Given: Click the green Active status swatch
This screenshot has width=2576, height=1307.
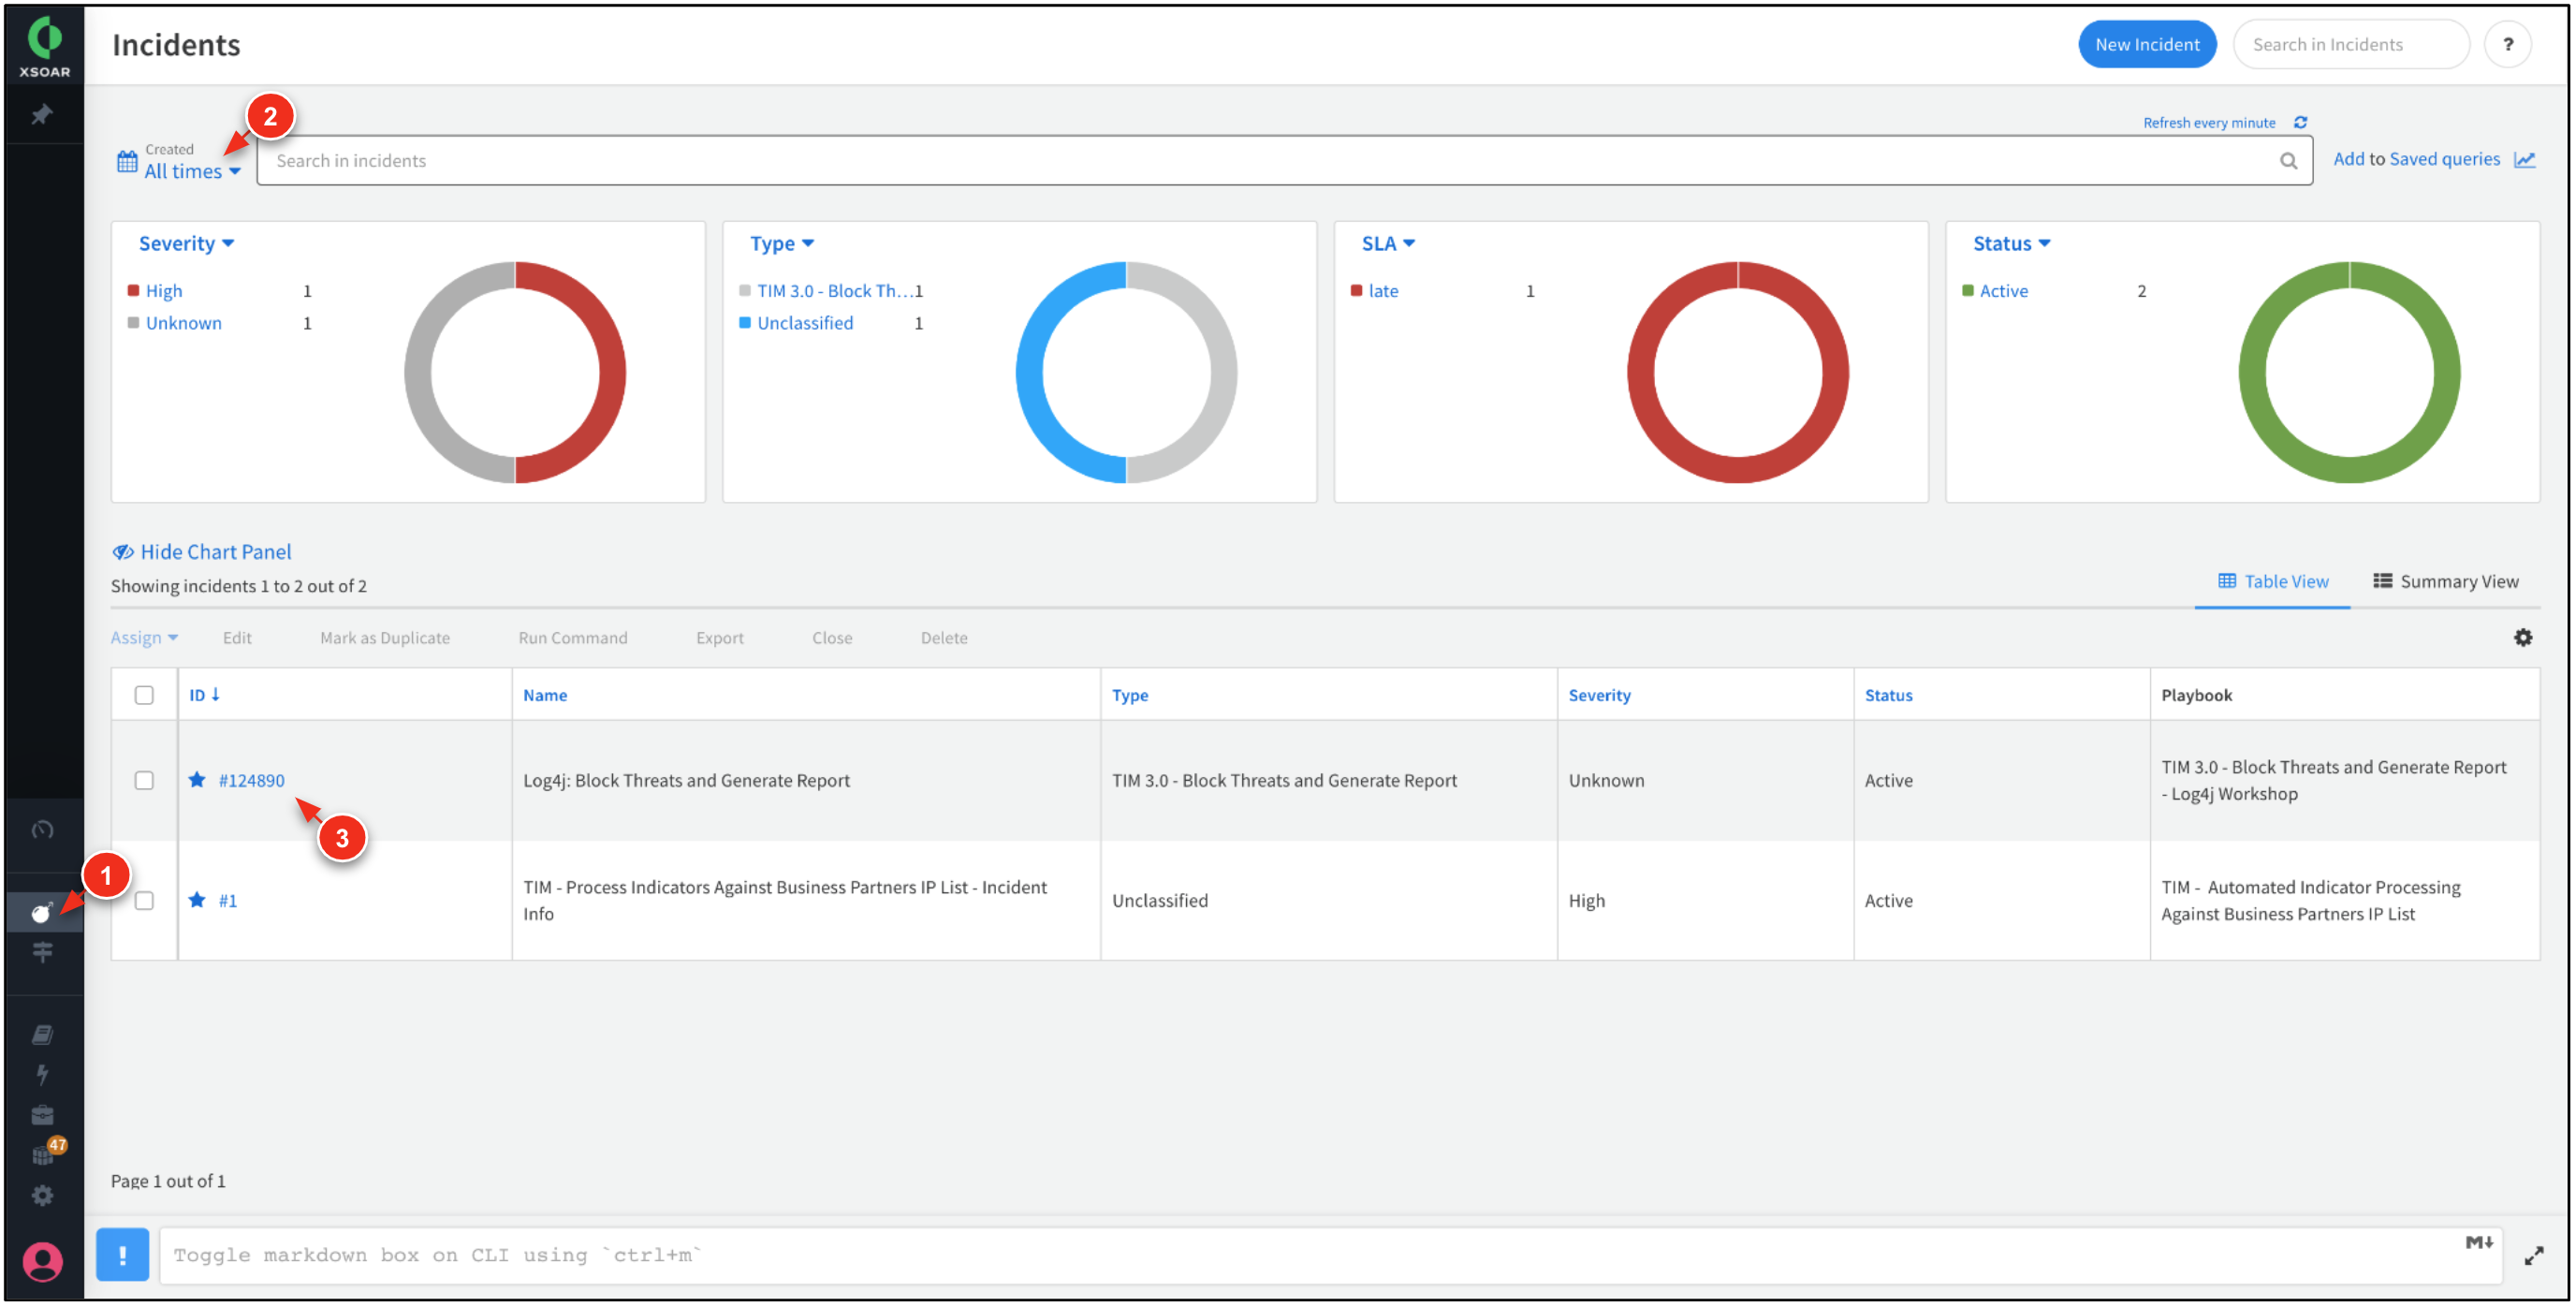Looking at the screenshot, I should pos(1967,291).
